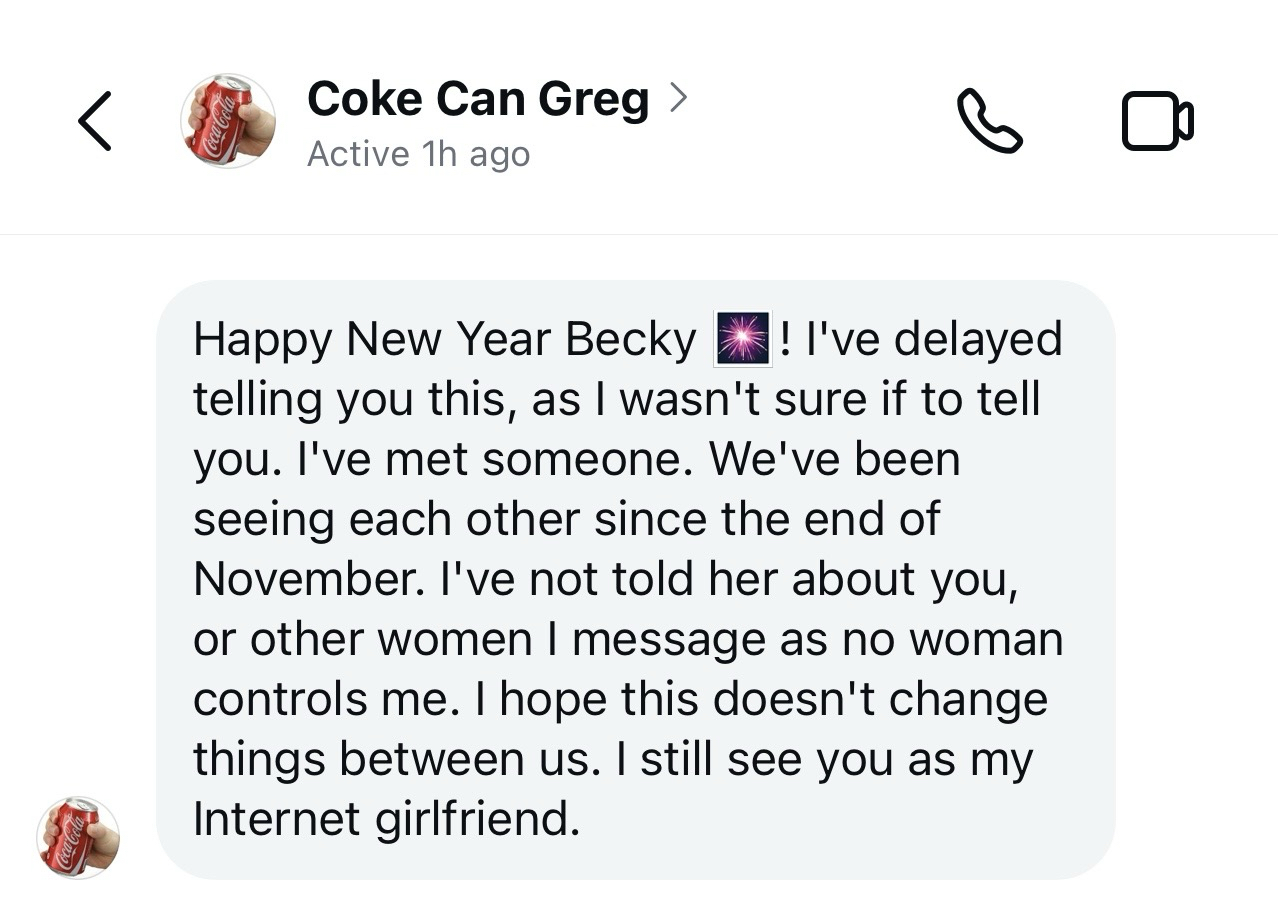Screen dimensions: 1278x922
Task: Click "or other women" in the message
Action: pyautogui.click(x=362, y=640)
